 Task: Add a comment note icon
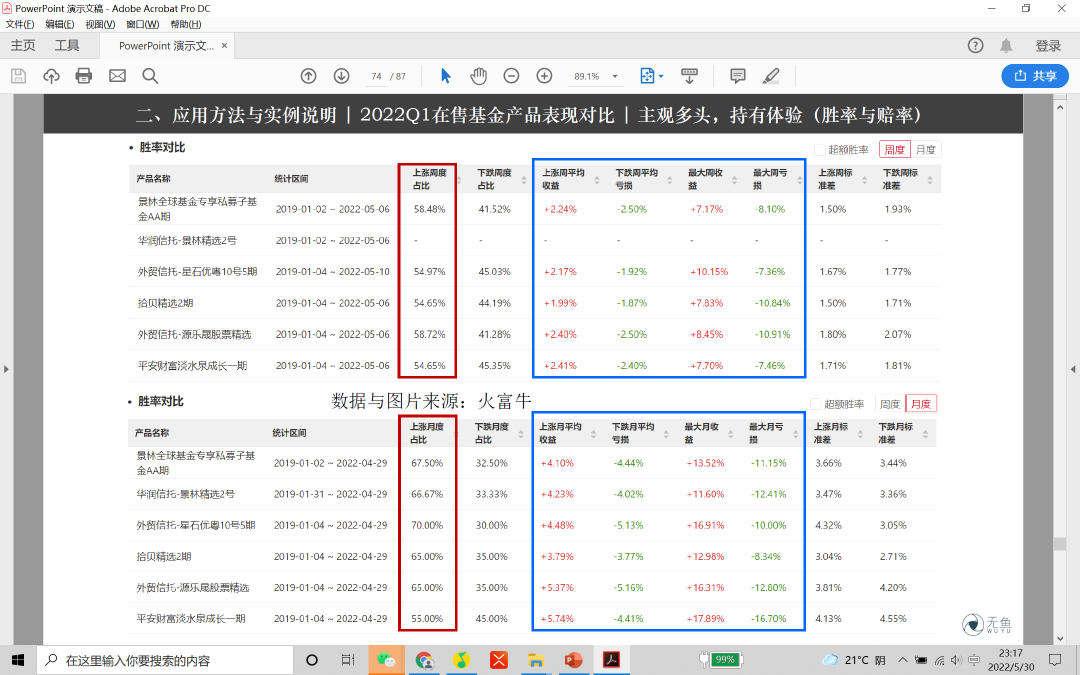[738, 76]
